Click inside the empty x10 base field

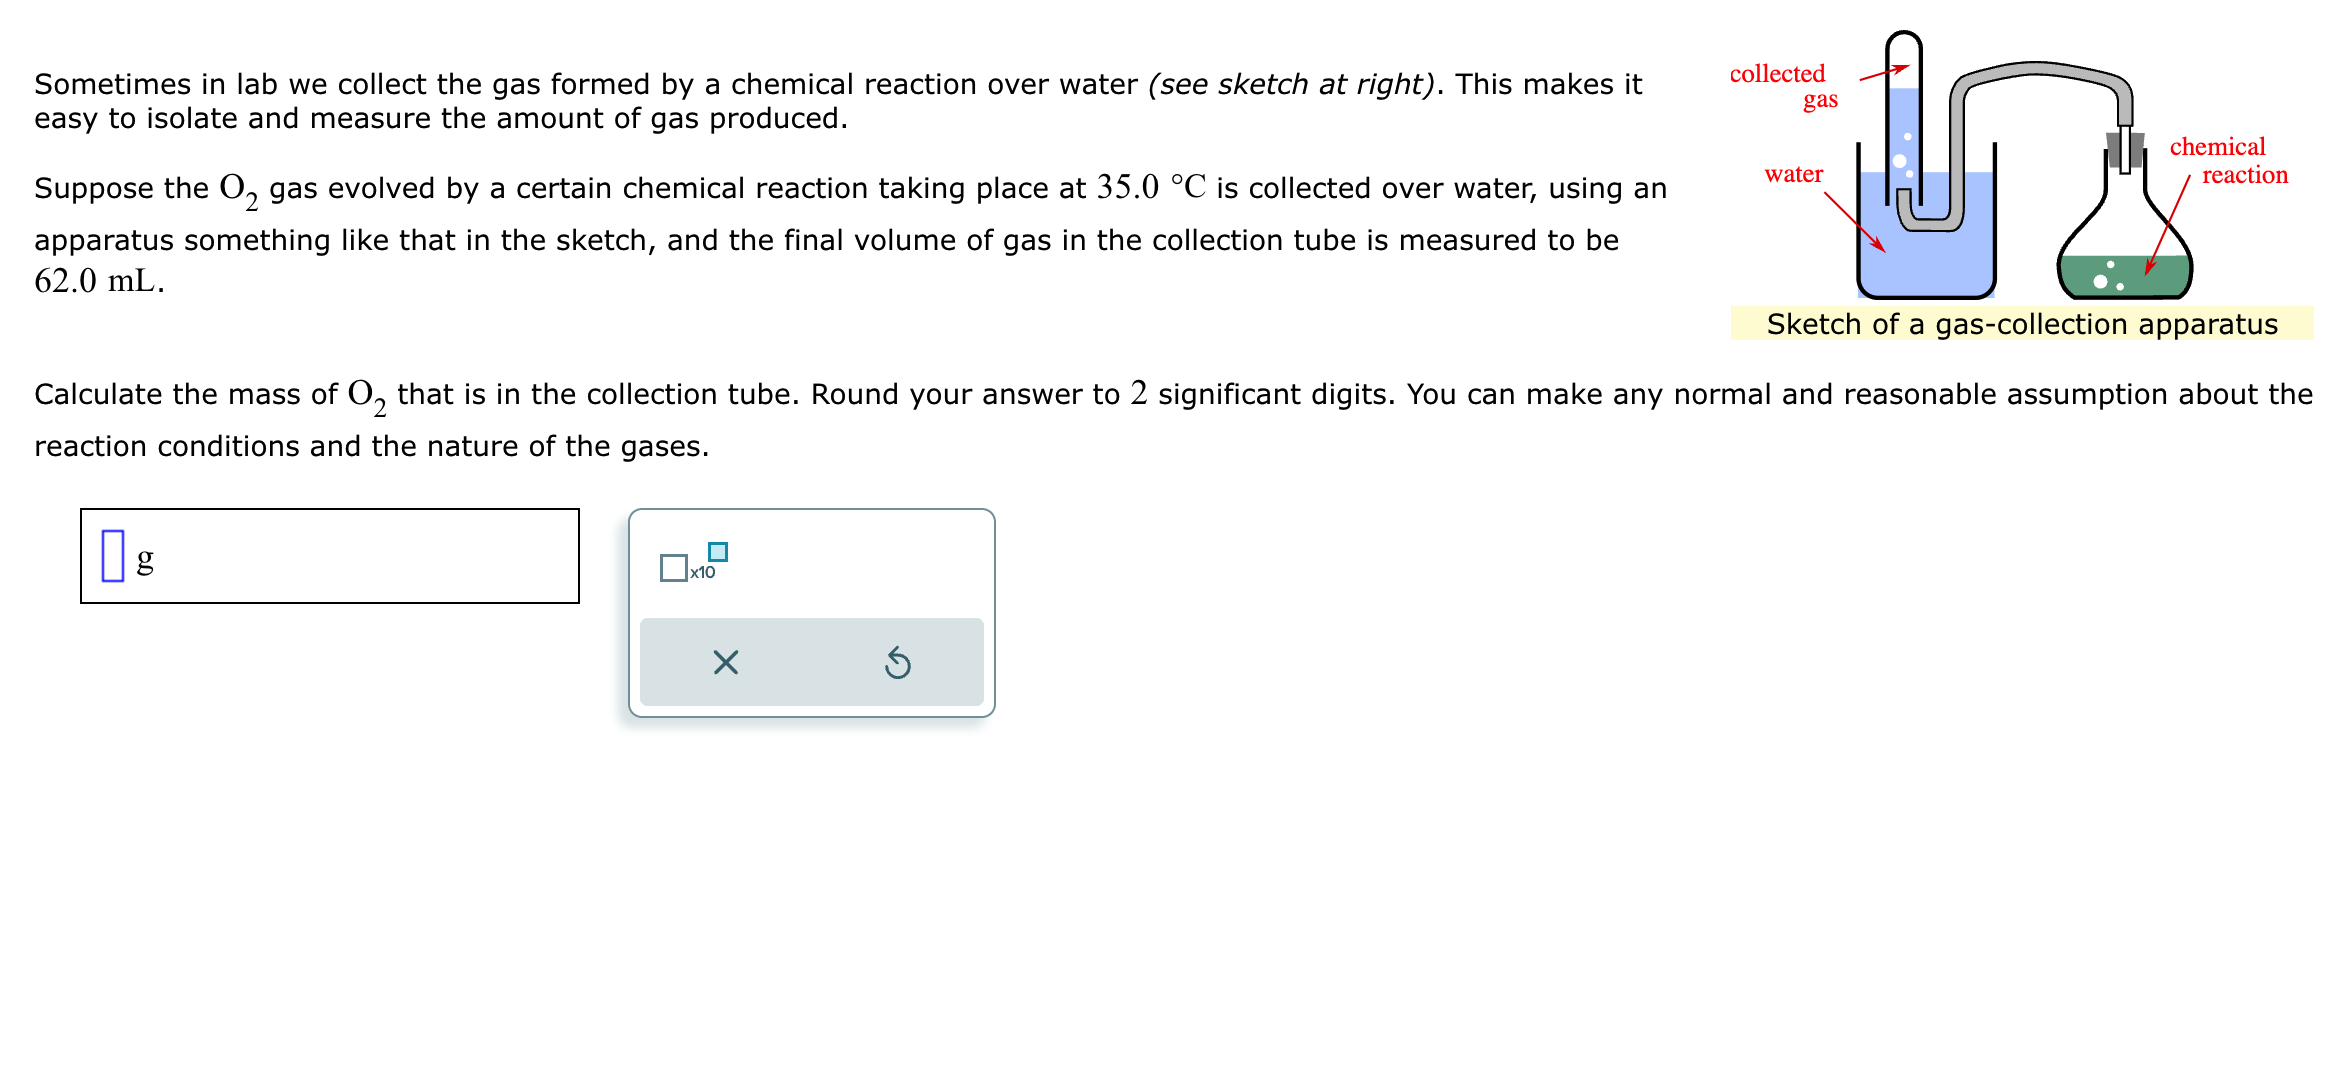672,568
